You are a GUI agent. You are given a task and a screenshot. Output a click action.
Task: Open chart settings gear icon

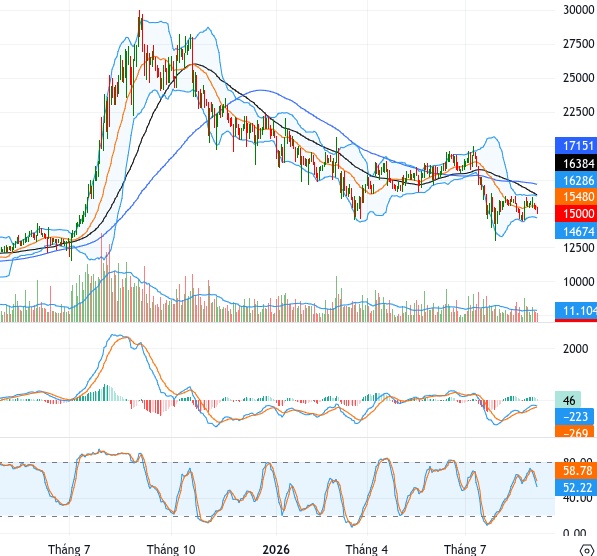pyautogui.click(x=587, y=550)
